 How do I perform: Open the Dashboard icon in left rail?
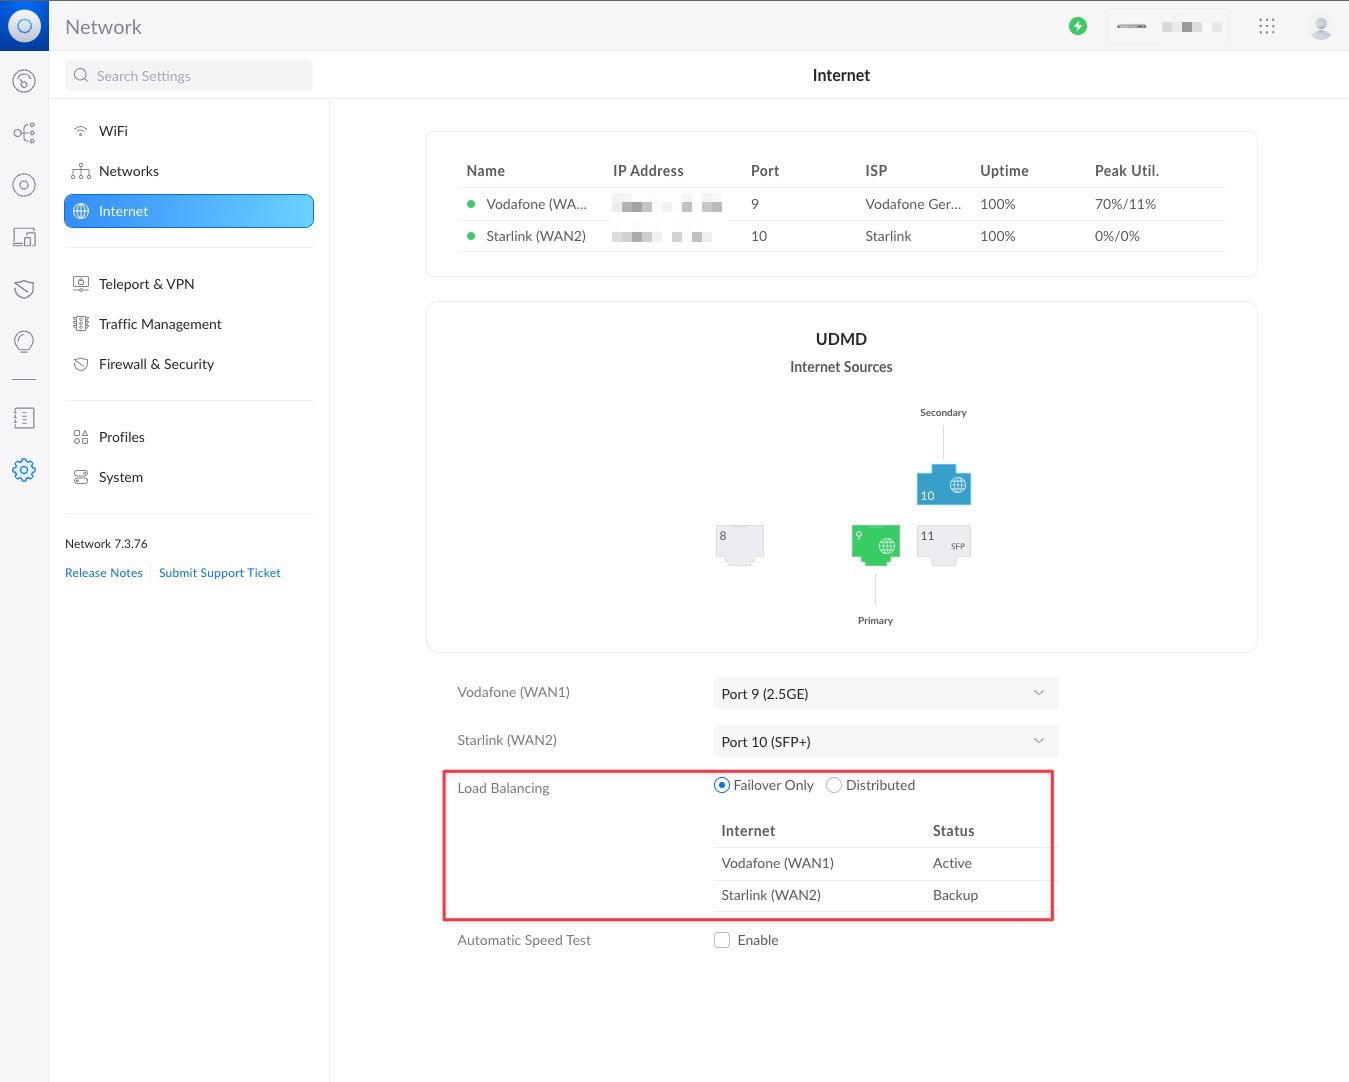click(x=24, y=81)
